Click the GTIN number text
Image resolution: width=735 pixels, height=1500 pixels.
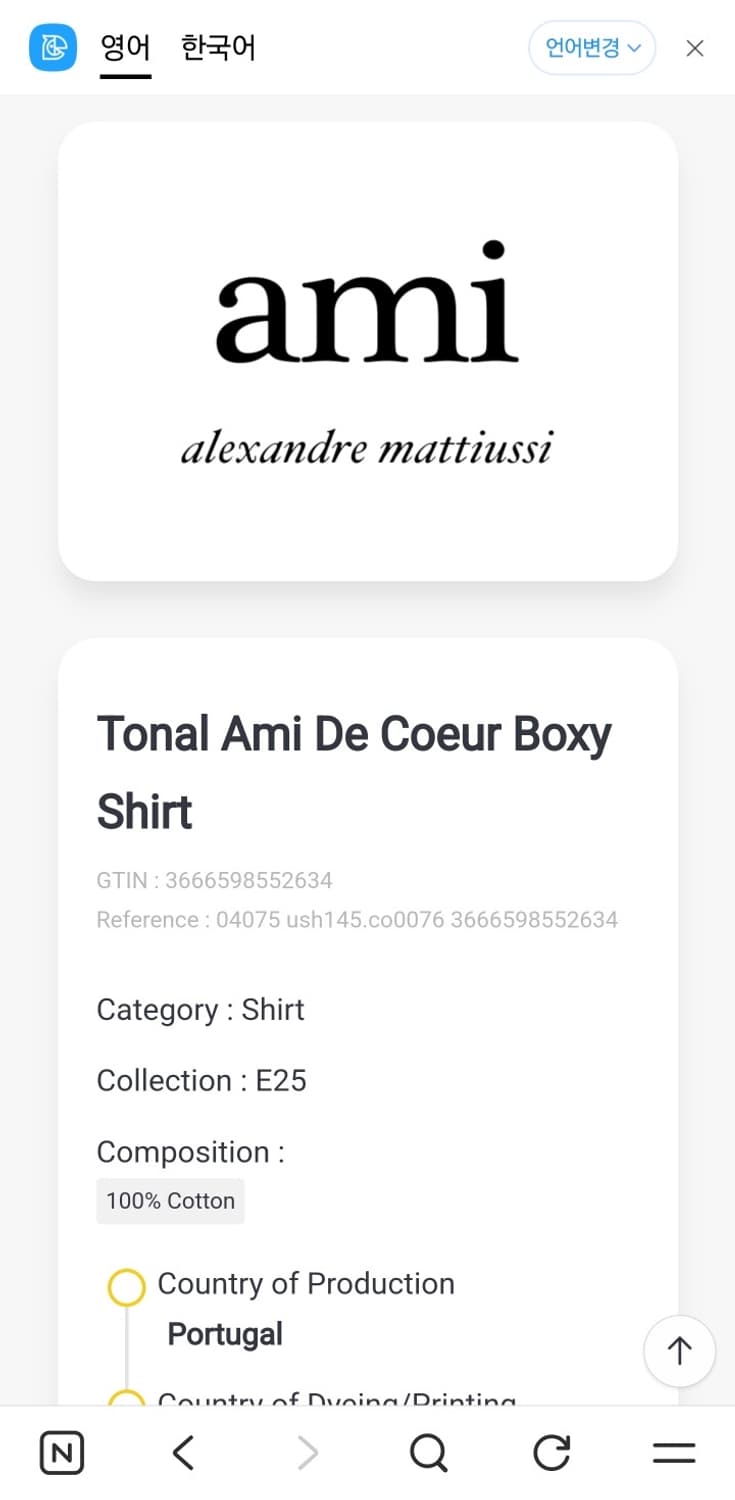click(x=214, y=880)
